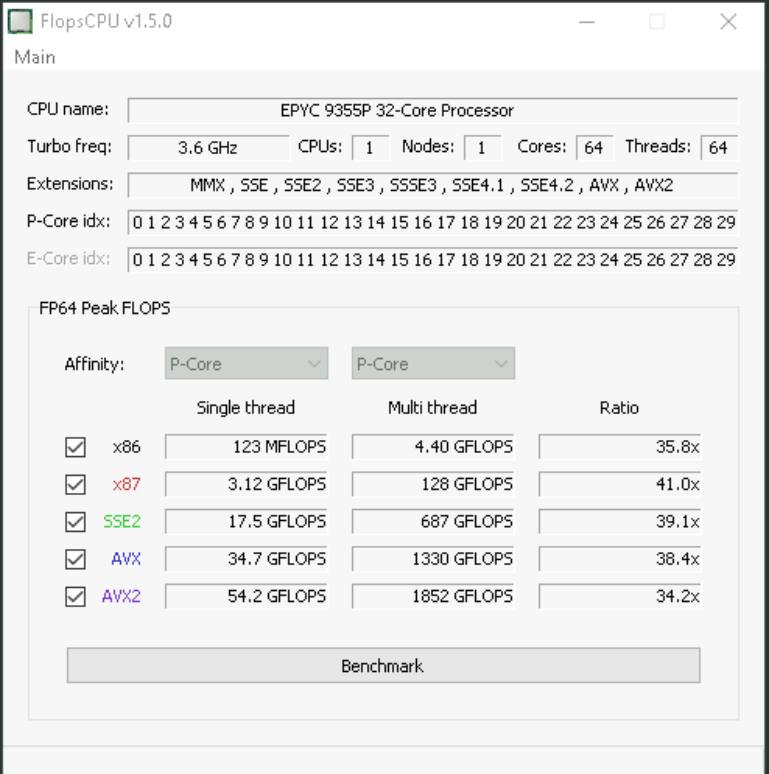The height and width of the screenshot is (774, 769).
Task: Click the x87 ratio 41.0x value
Action: tap(620, 484)
